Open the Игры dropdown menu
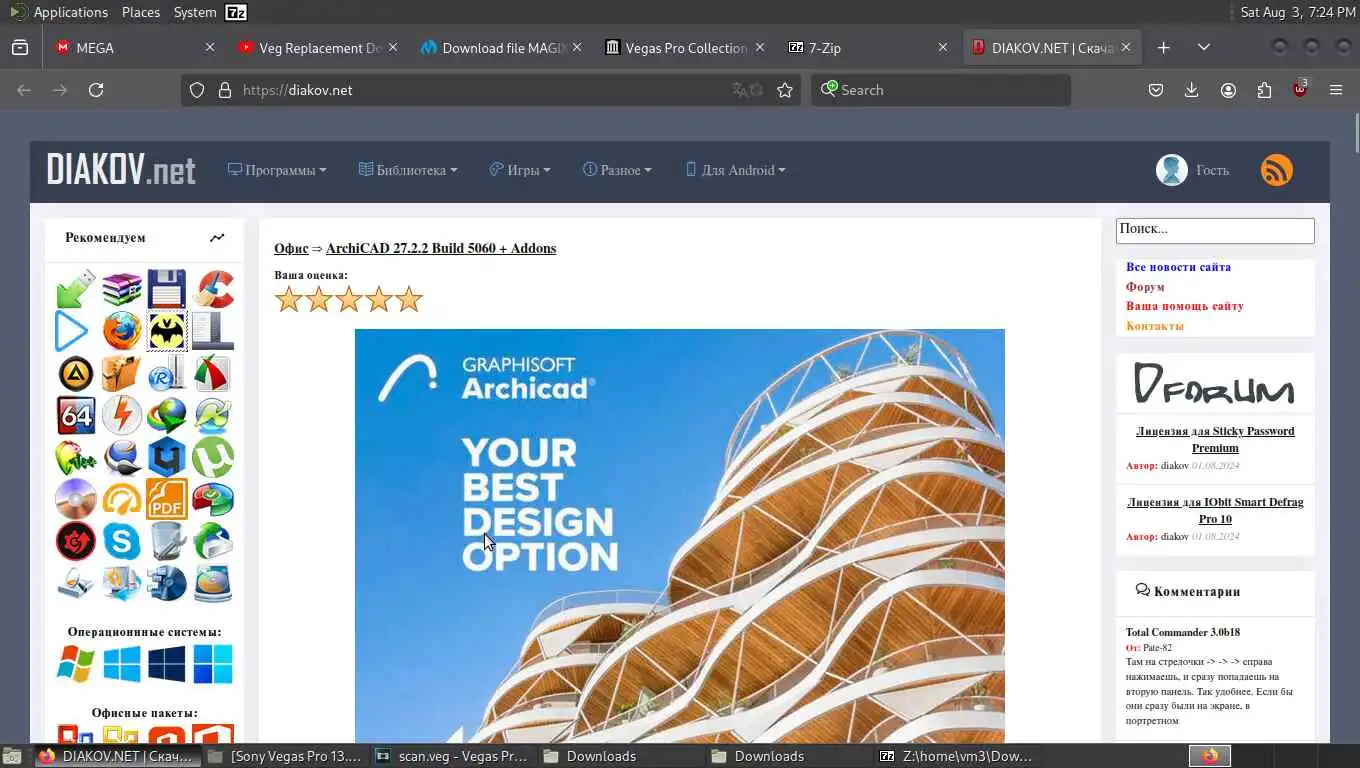Viewport: 1360px width, 768px height. click(520, 170)
